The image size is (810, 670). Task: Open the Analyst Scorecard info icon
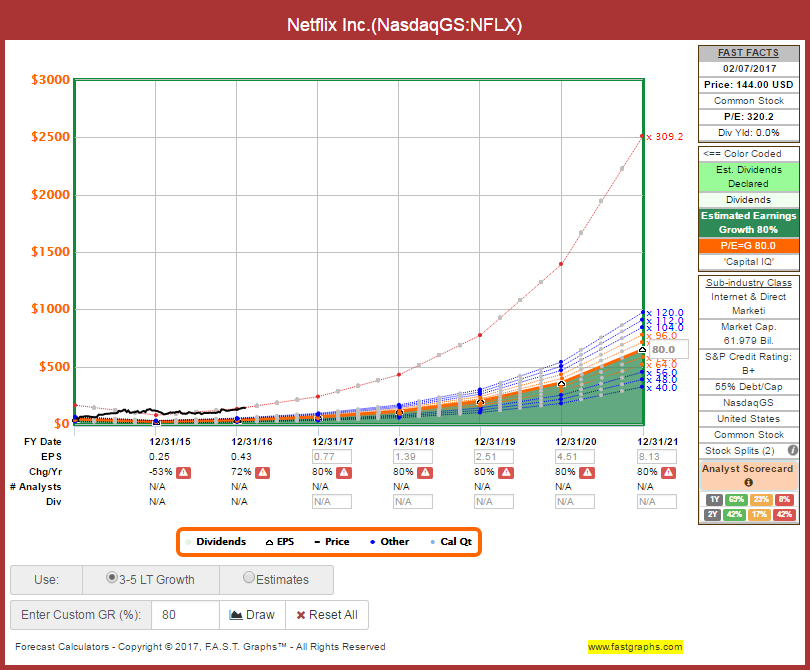pos(748,482)
